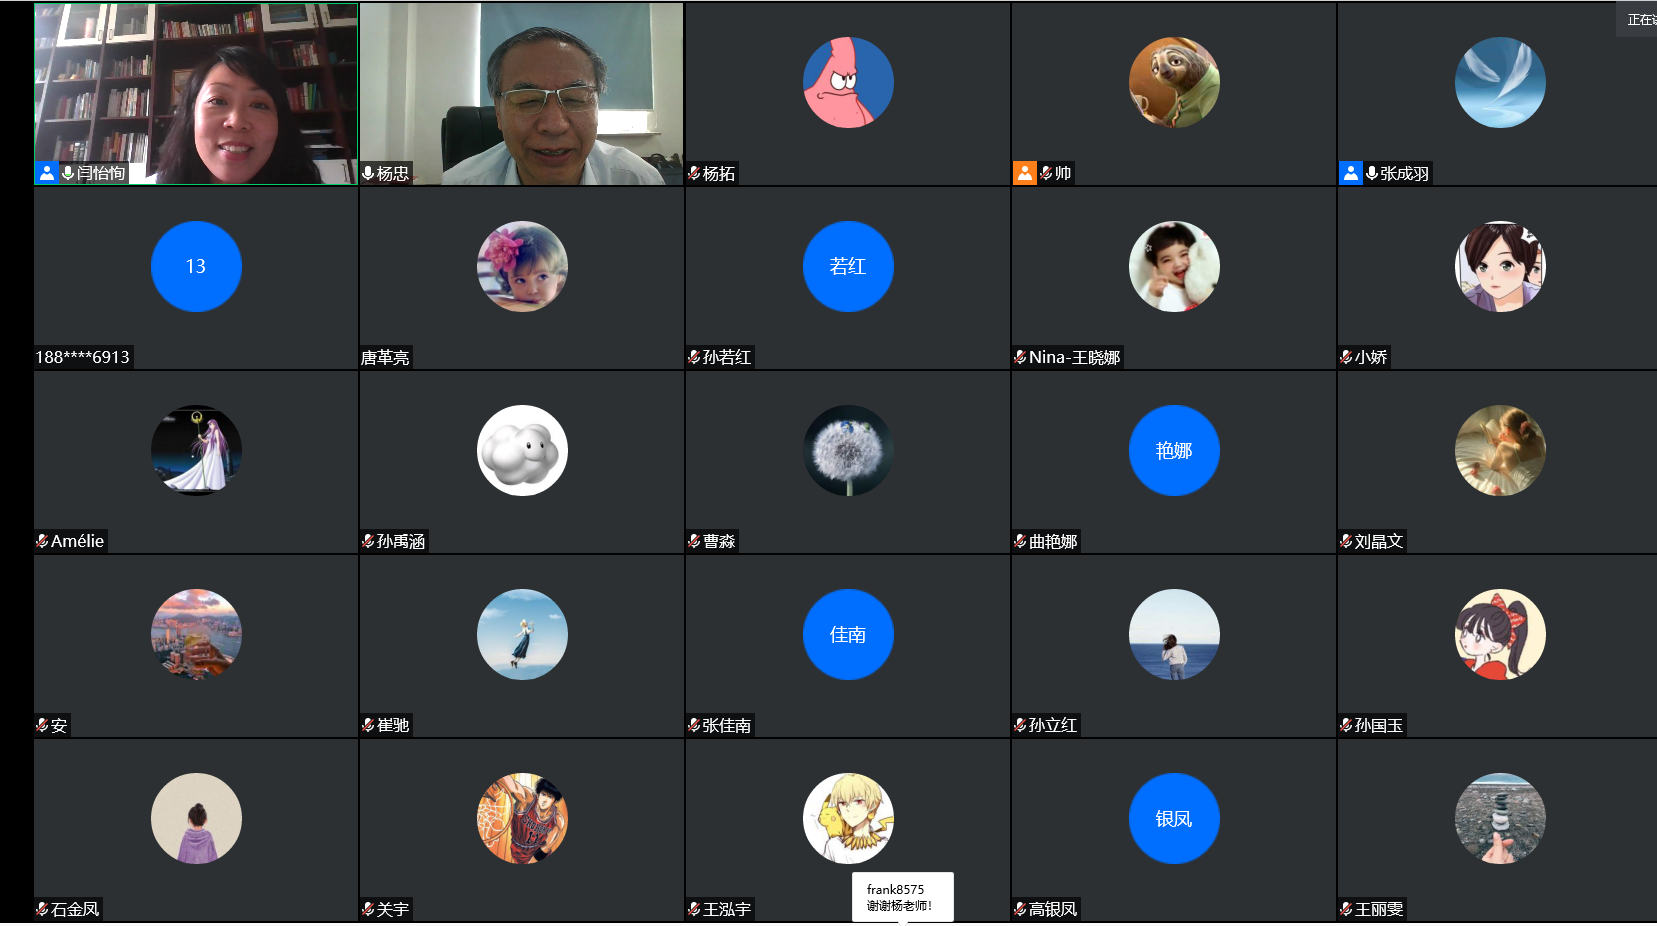Click the 188****6913 participant name label

pos(83,357)
